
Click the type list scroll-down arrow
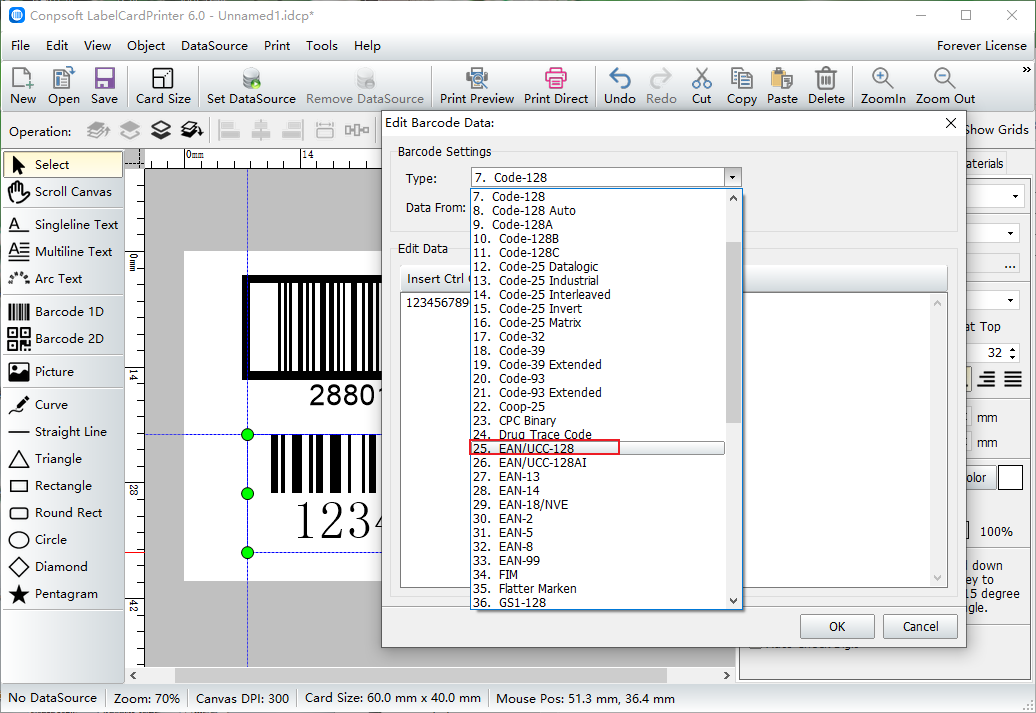pos(733,601)
